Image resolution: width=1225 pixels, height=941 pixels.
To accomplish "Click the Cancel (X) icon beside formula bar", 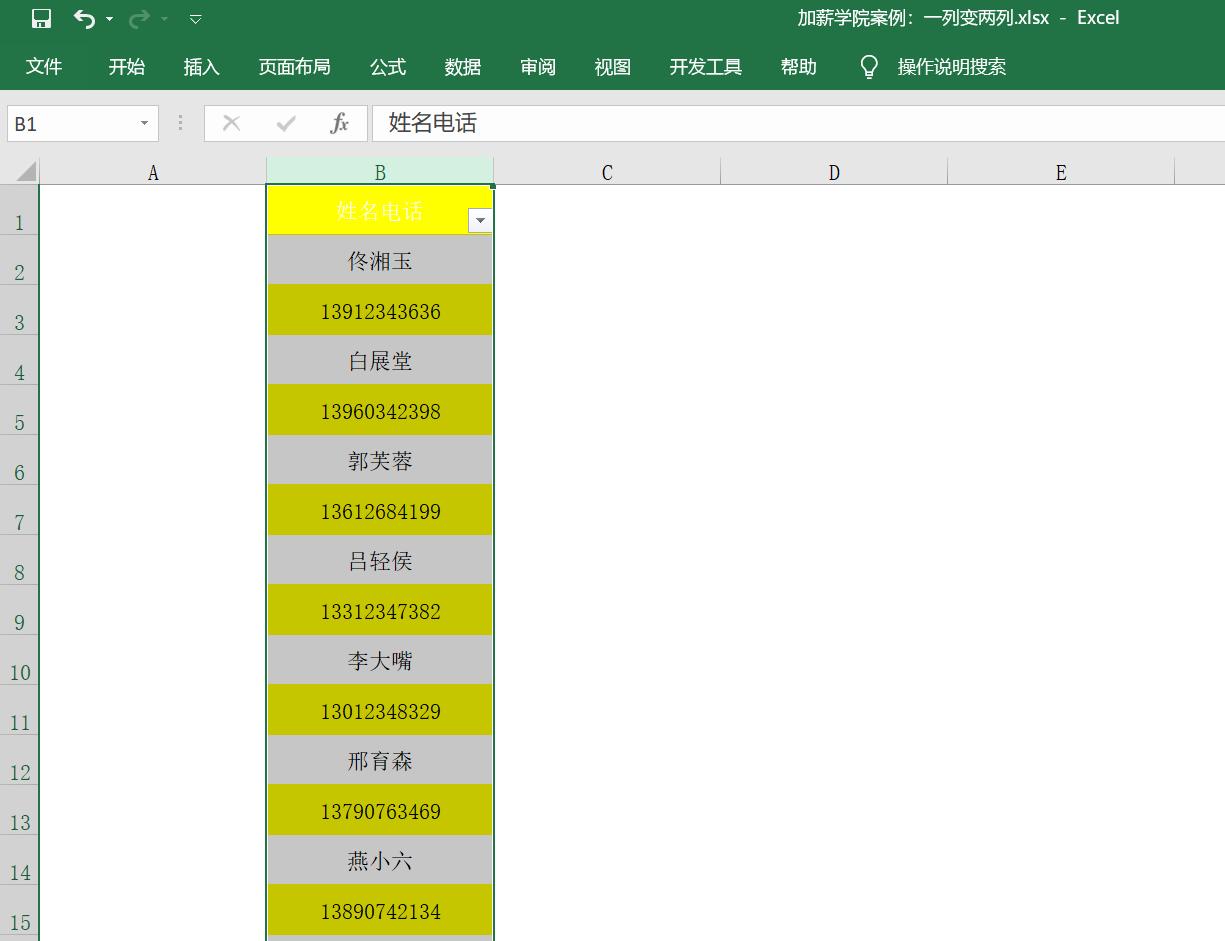I will click(x=231, y=123).
